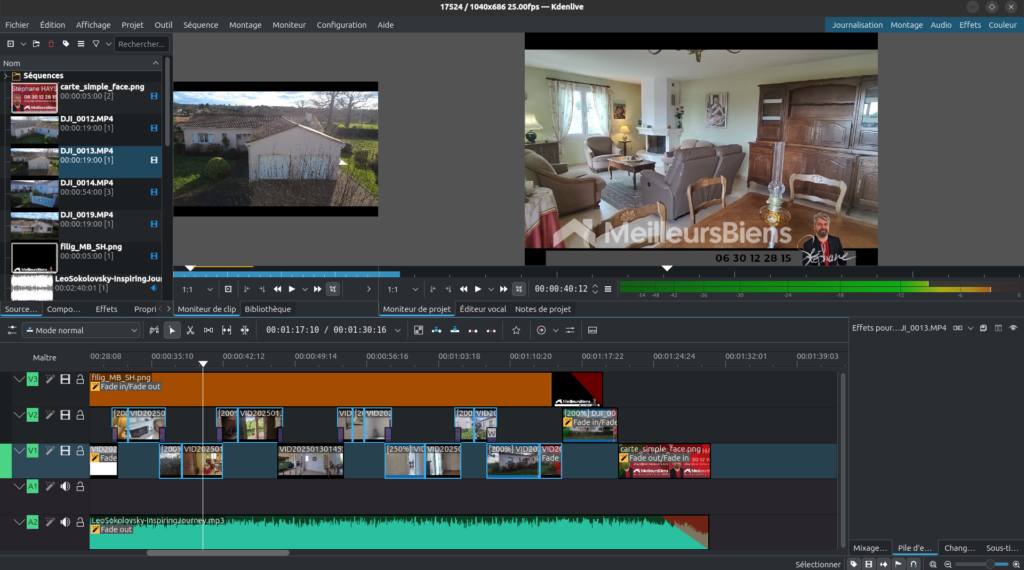Screen dimensions: 1024x570
Task: Open the bin hamburger options menu
Action: (x=81, y=44)
